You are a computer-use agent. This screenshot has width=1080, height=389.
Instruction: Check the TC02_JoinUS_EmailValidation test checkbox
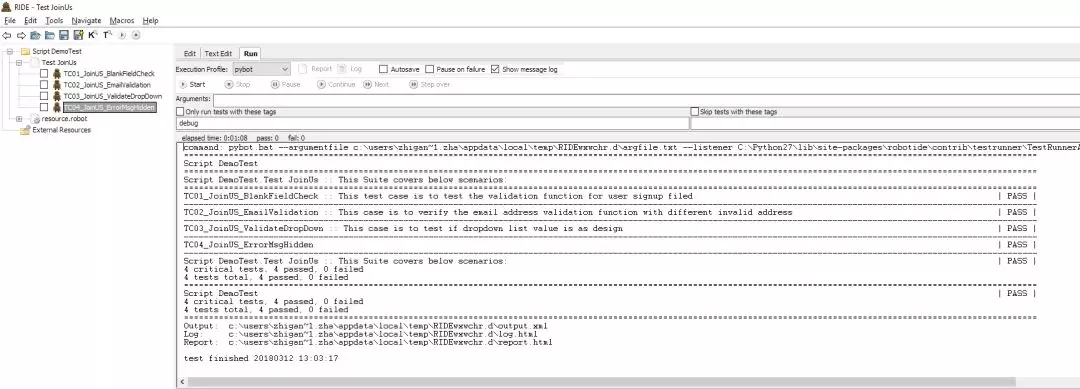(x=44, y=85)
